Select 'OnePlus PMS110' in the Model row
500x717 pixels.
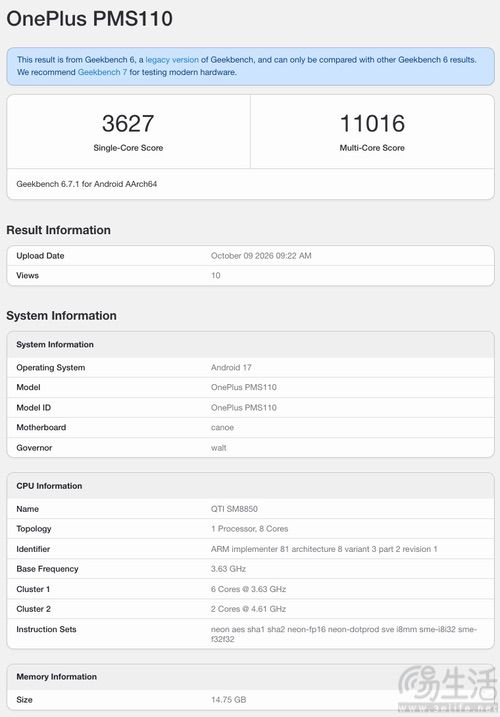[244, 387]
